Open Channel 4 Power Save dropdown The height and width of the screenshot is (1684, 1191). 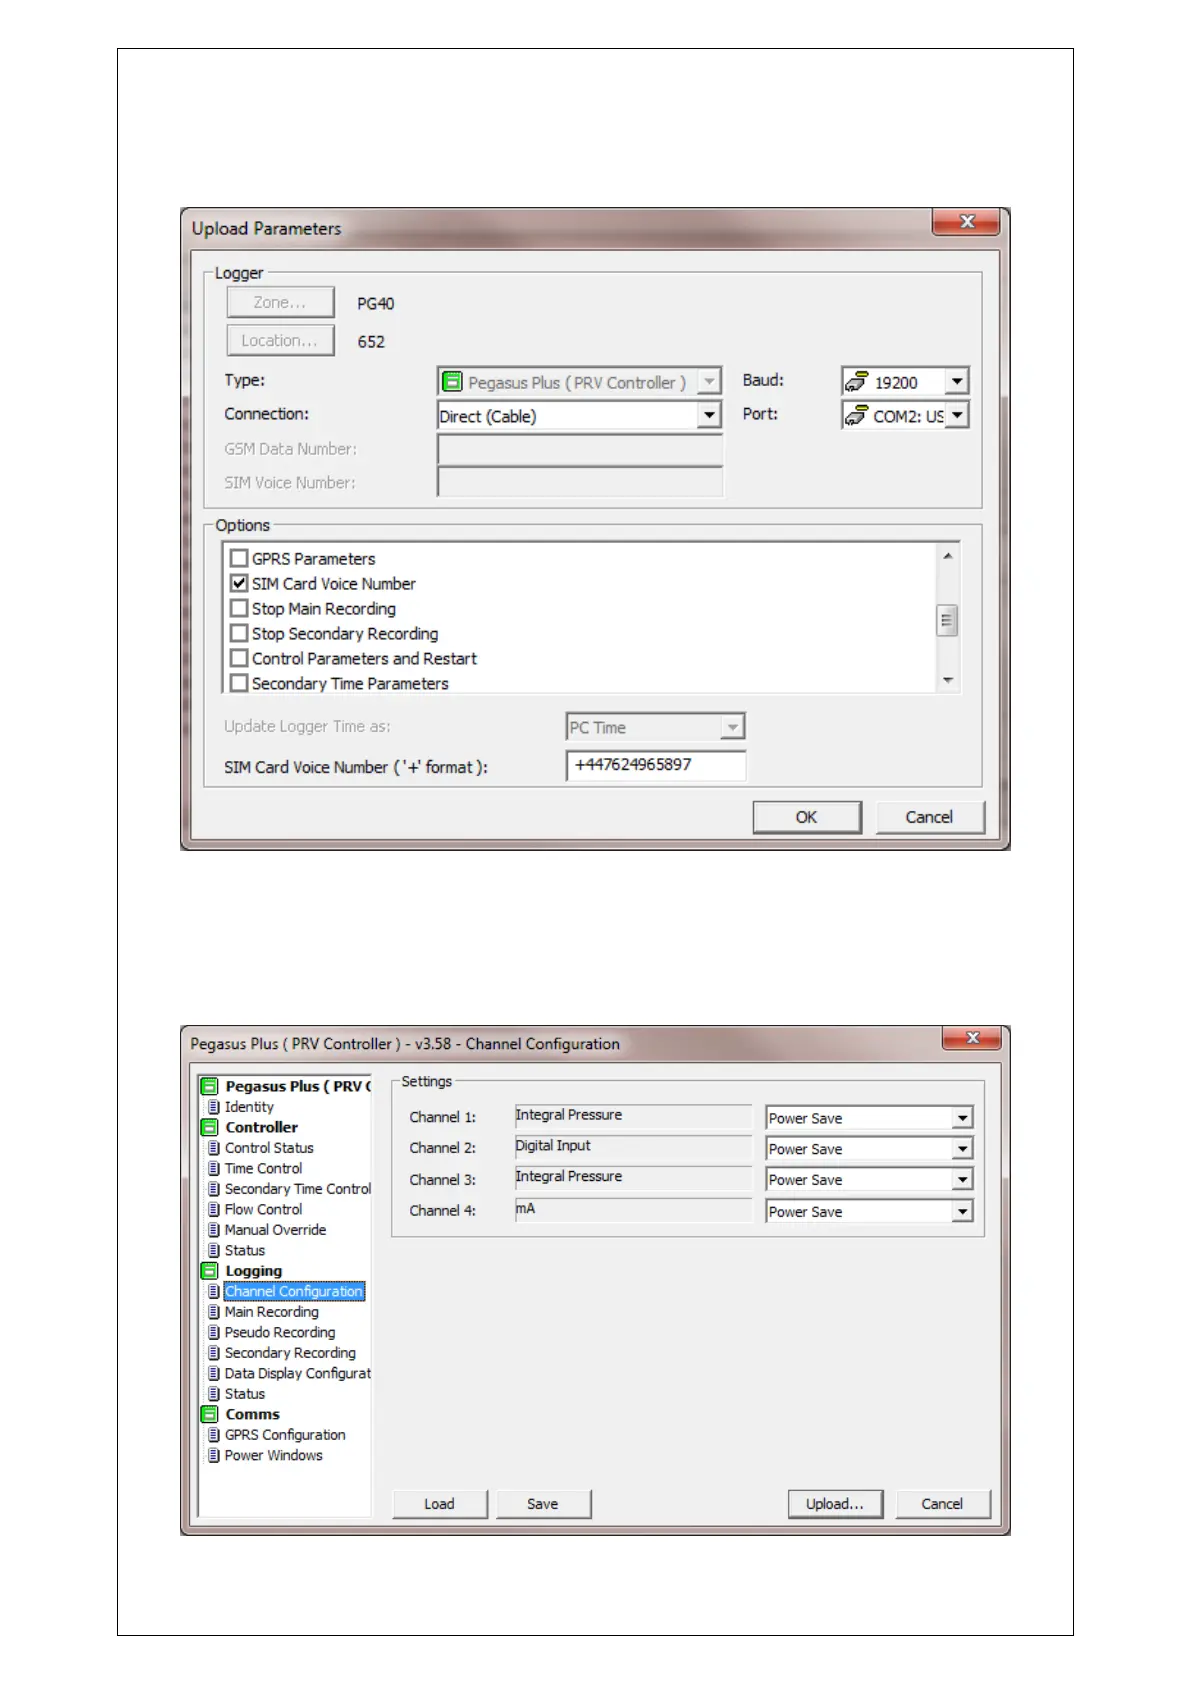962,1211
